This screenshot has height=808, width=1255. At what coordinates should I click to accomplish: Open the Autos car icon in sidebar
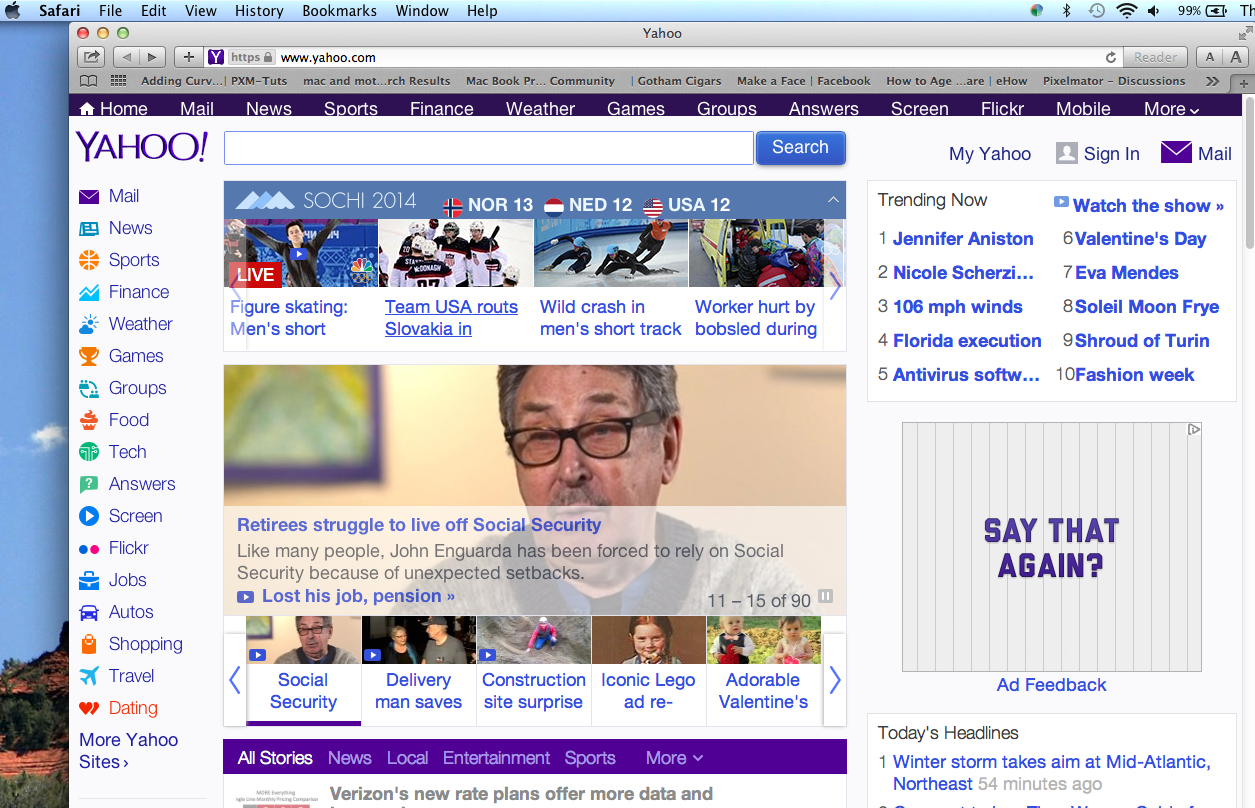coord(89,612)
